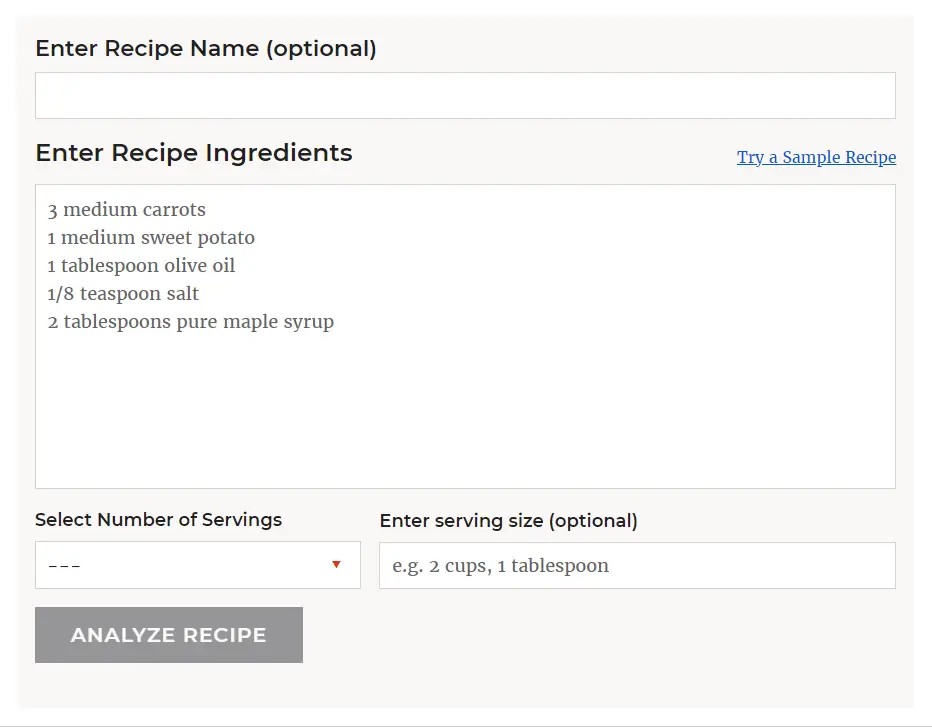This screenshot has height=727, width=932.
Task: Focus the Recipe Name text field
Action: [465, 96]
